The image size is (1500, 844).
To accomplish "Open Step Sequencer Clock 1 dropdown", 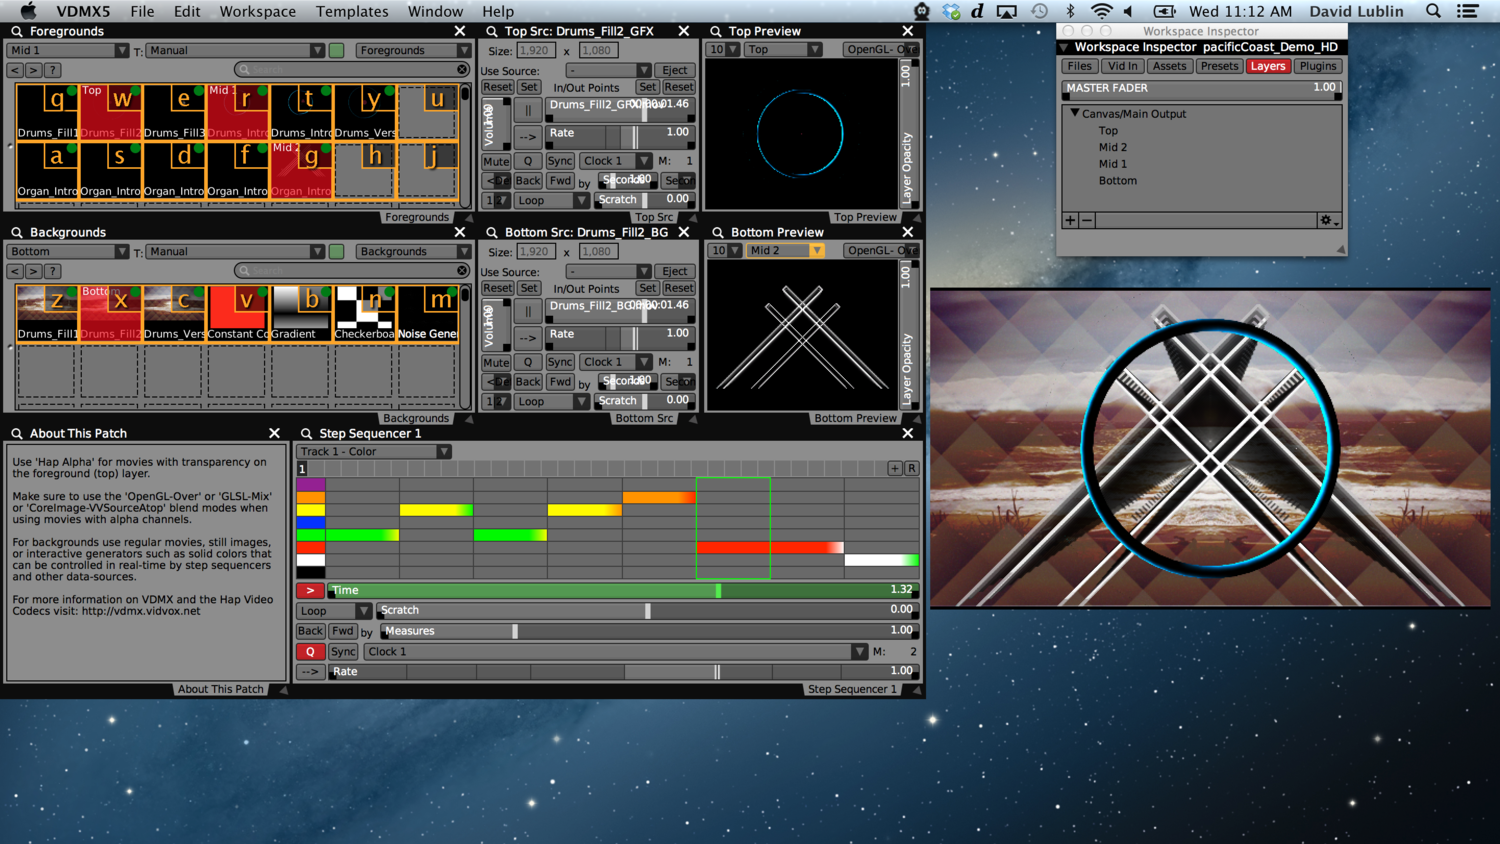I will click(615, 652).
